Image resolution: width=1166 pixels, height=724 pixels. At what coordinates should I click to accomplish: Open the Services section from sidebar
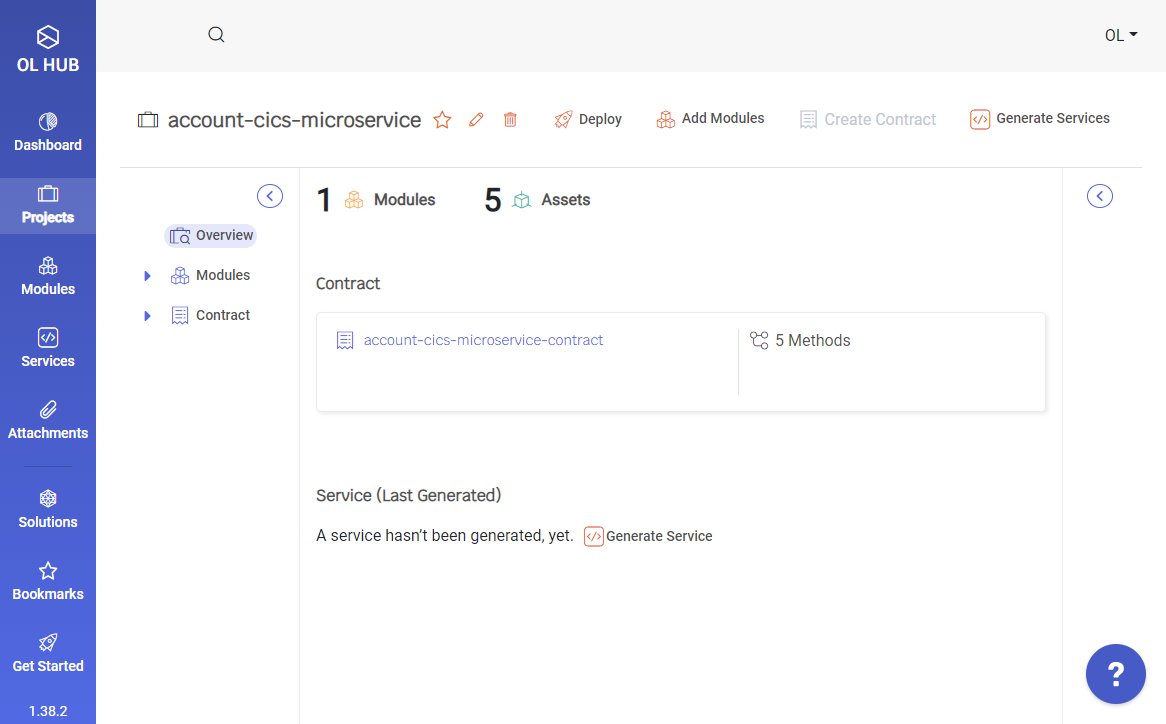pos(48,347)
